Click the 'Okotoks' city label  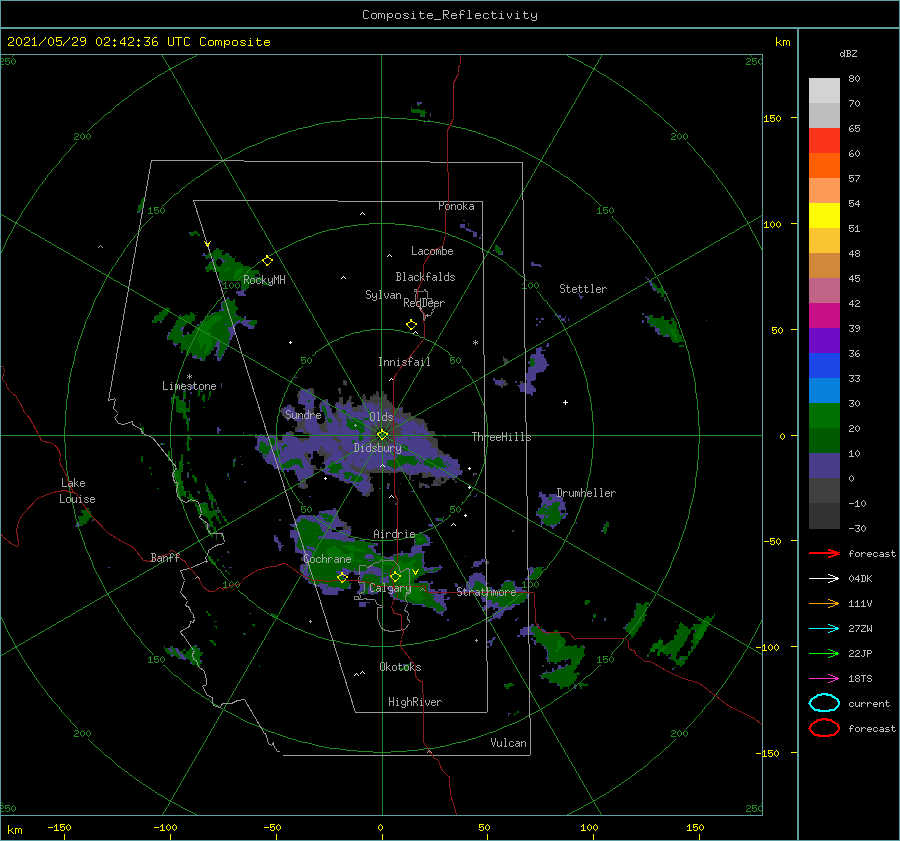tap(400, 667)
